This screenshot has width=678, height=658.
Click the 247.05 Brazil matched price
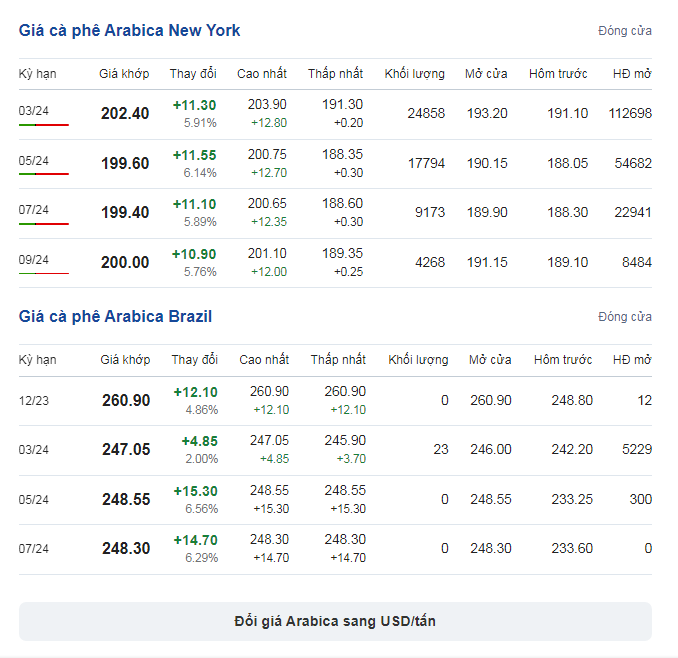coord(126,450)
